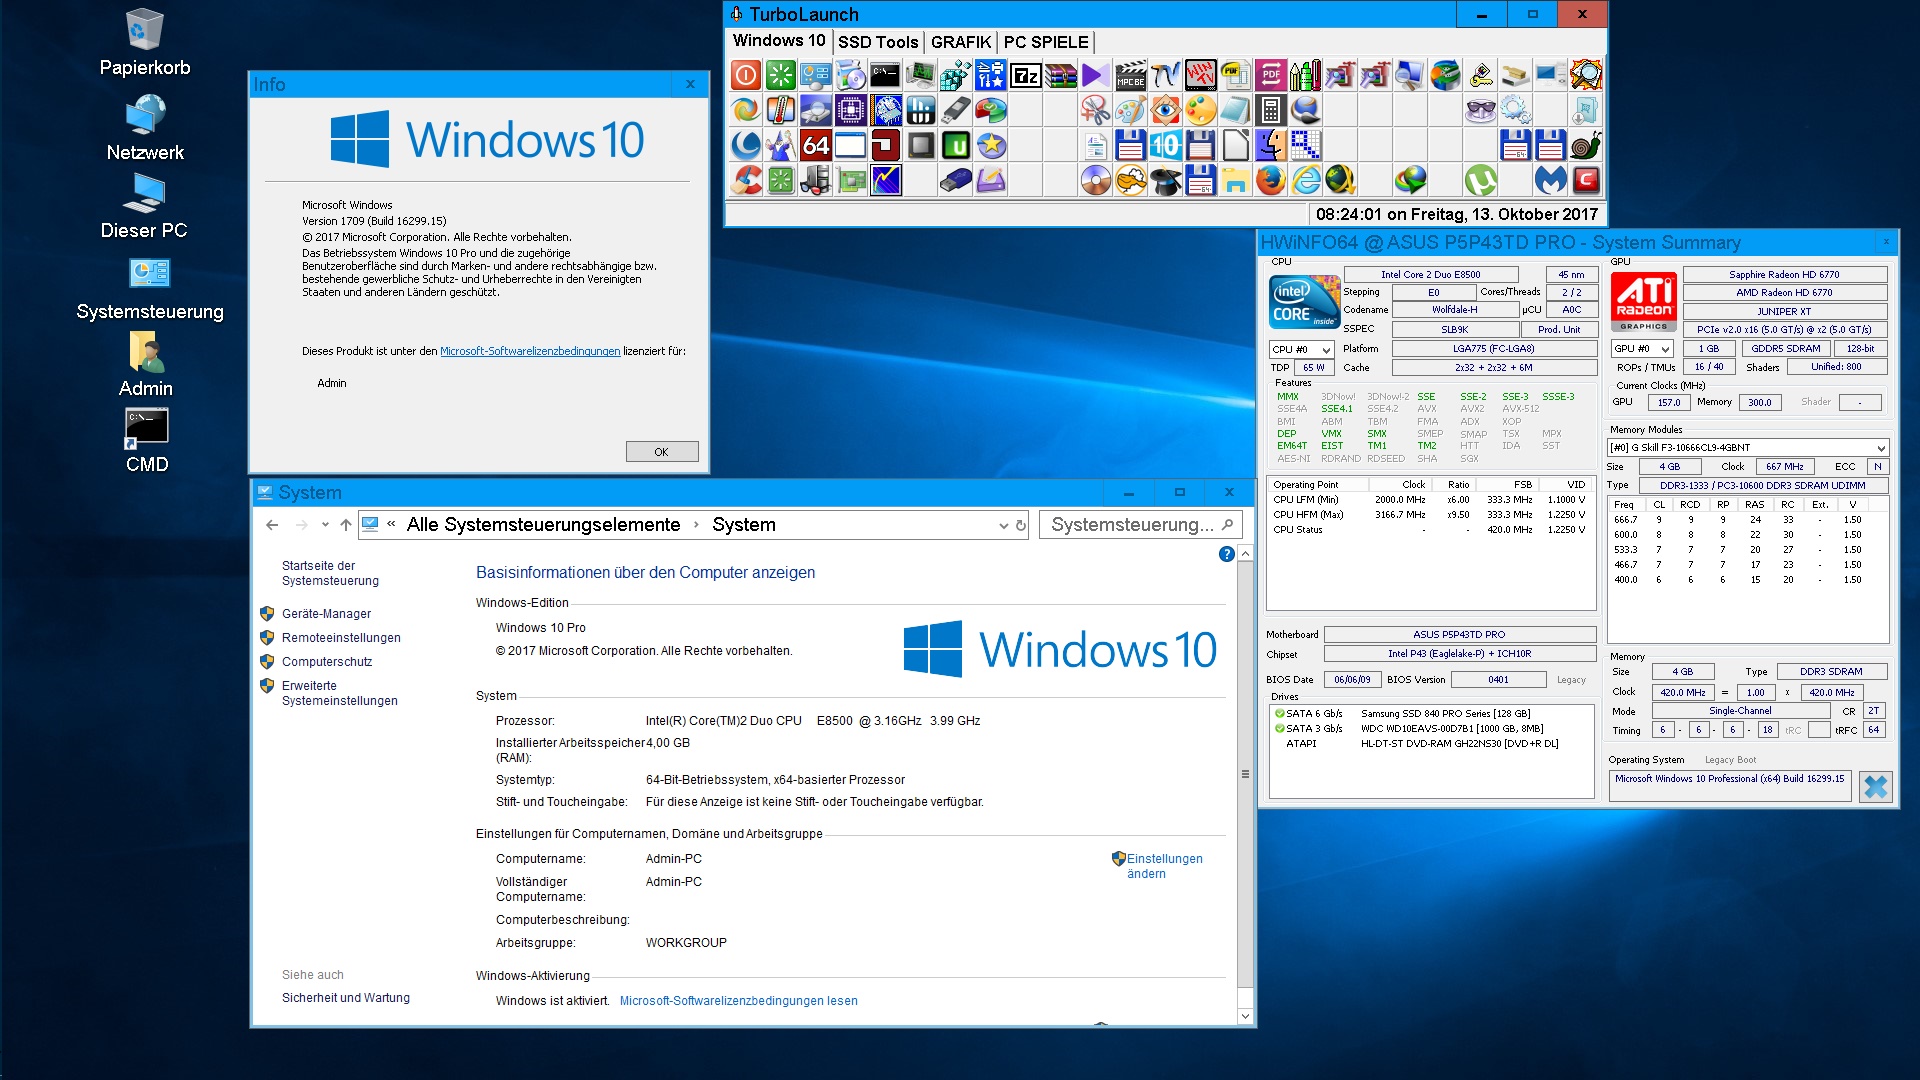Launch the Mac Finder face icon
This screenshot has height=1080, width=1920.
[x=1271, y=145]
